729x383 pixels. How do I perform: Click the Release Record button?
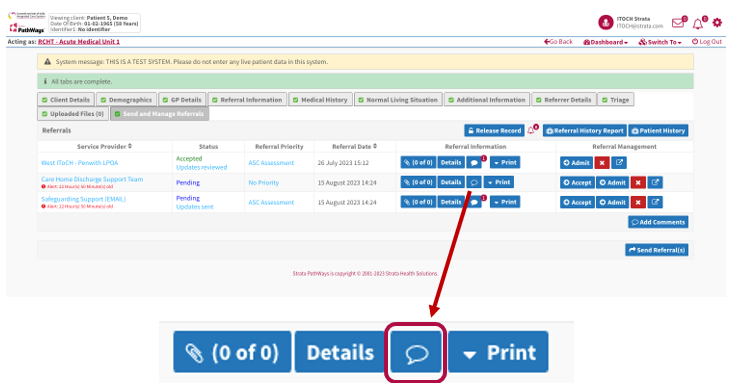click(494, 131)
